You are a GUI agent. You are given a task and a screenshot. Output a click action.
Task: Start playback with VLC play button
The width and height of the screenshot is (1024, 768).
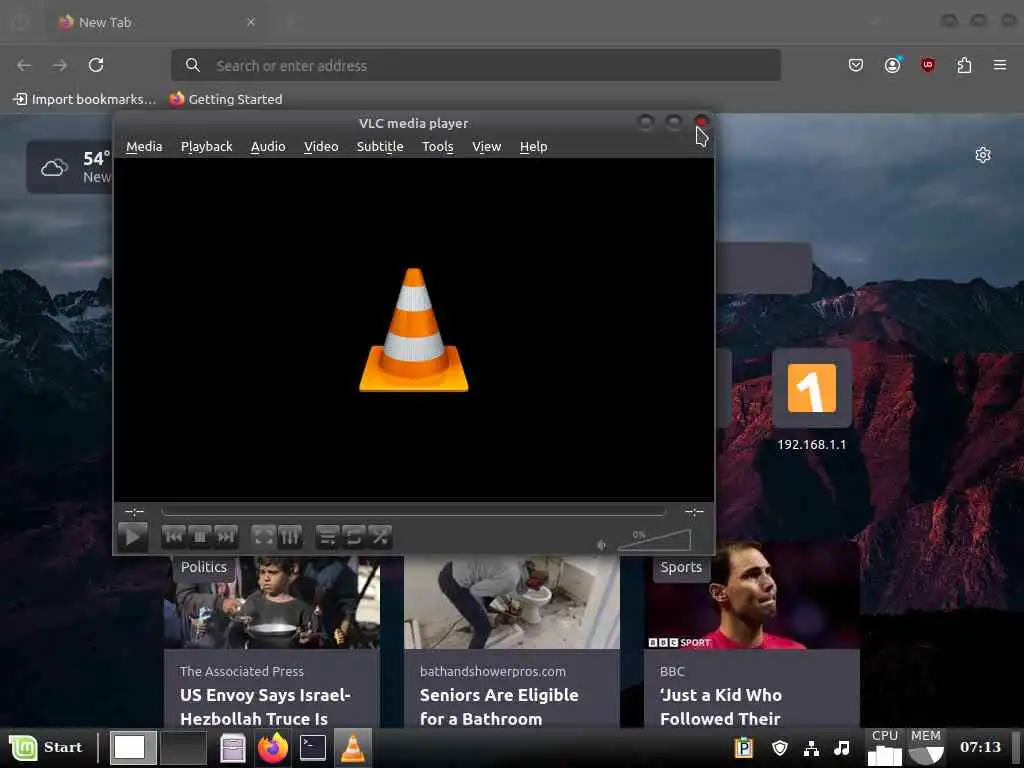[x=133, y=537]
